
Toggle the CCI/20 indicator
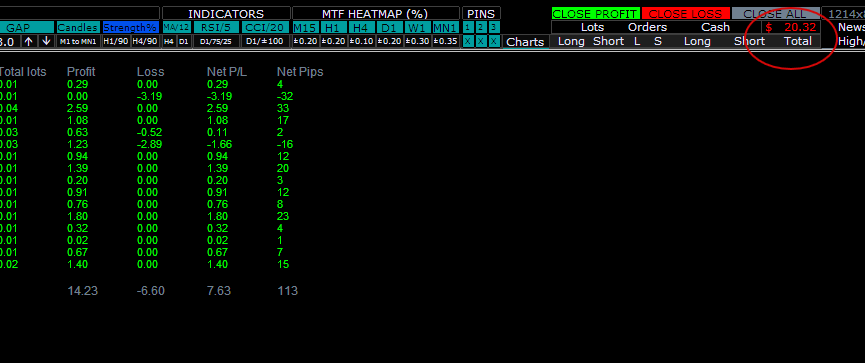[266, 27]
